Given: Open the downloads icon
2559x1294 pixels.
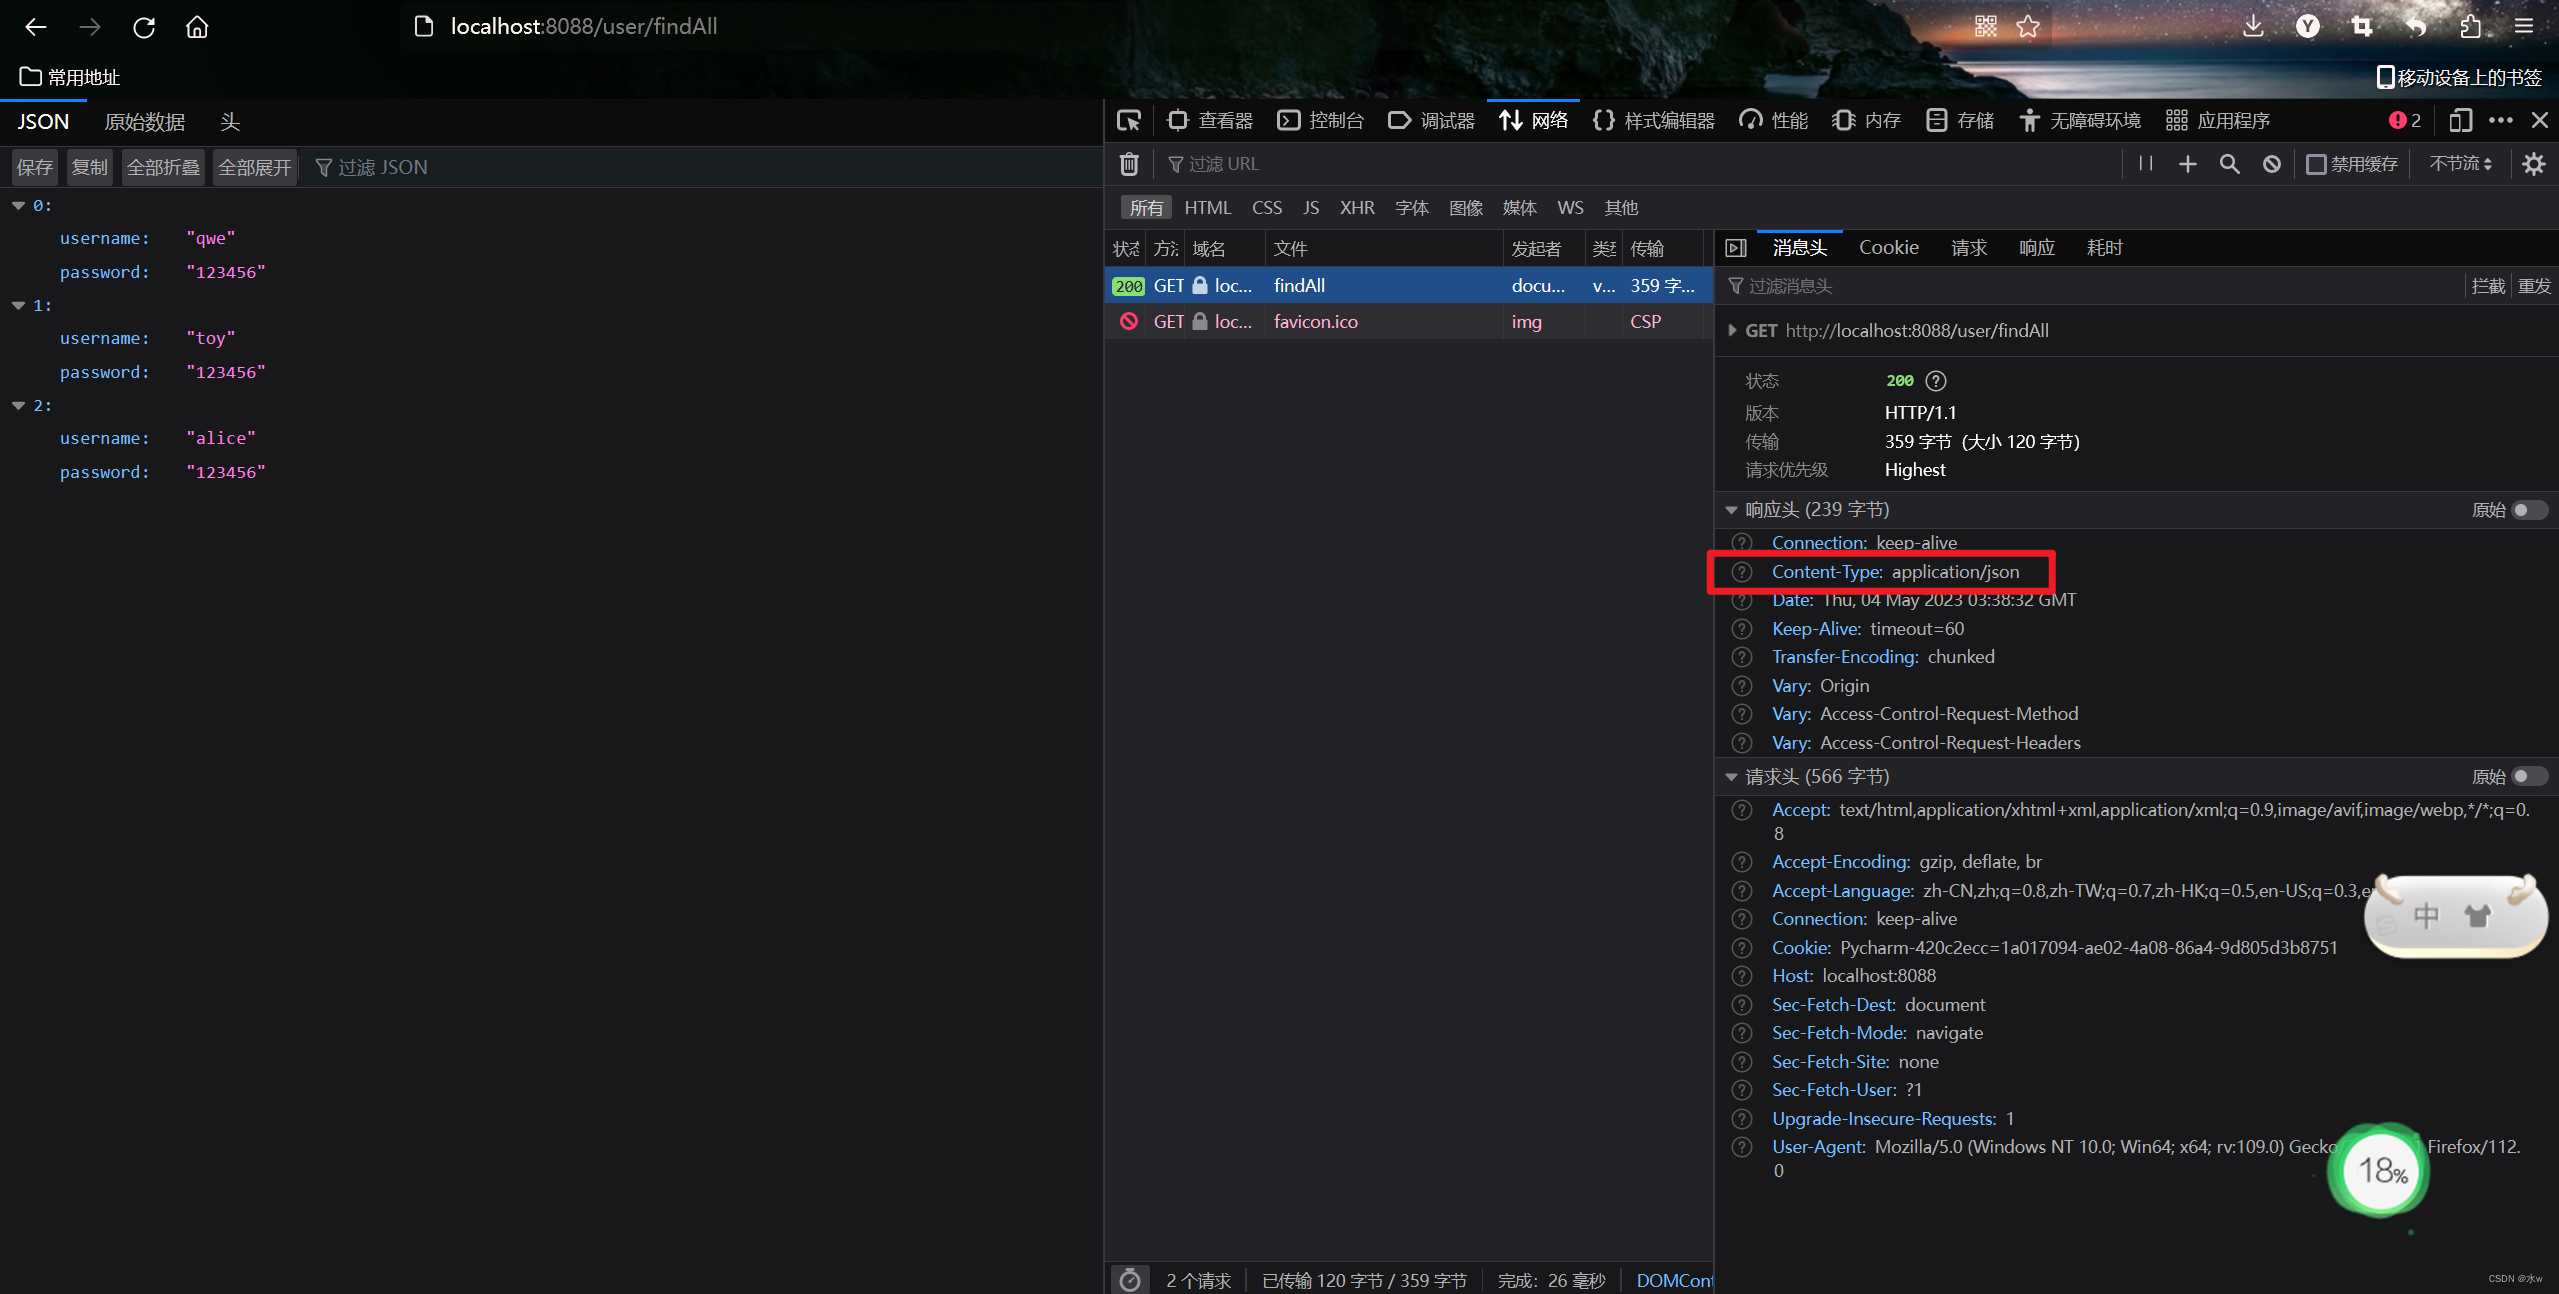Looking at the screenshot, I should (2253, 27).
